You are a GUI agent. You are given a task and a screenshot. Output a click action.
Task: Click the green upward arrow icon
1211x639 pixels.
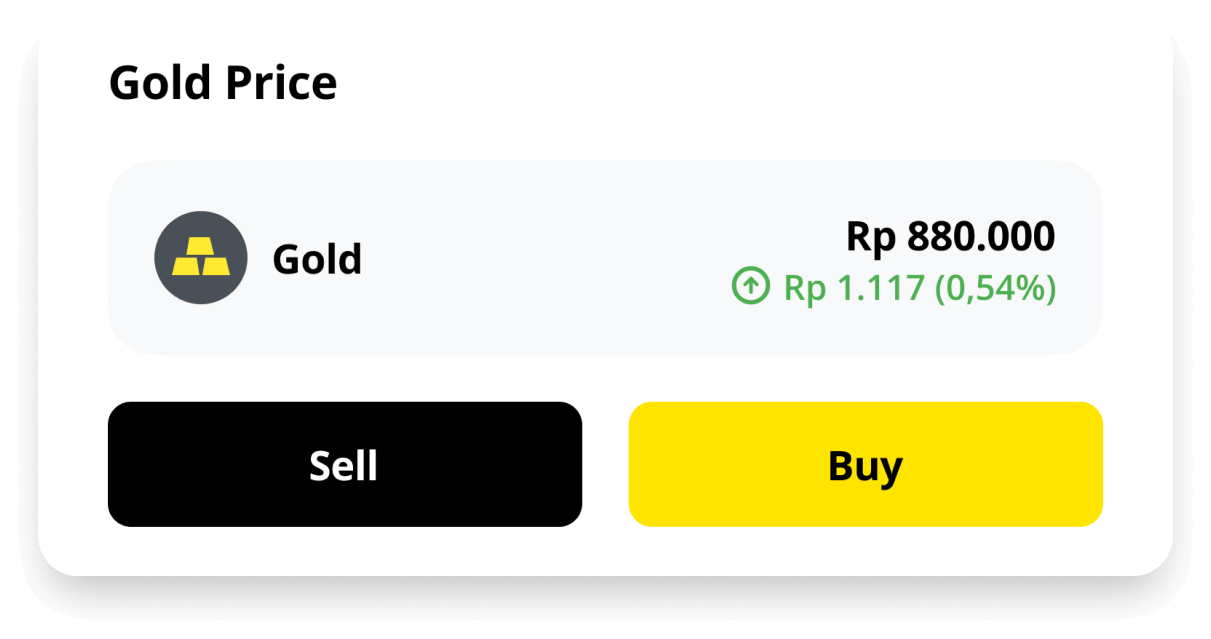(750, 288)
